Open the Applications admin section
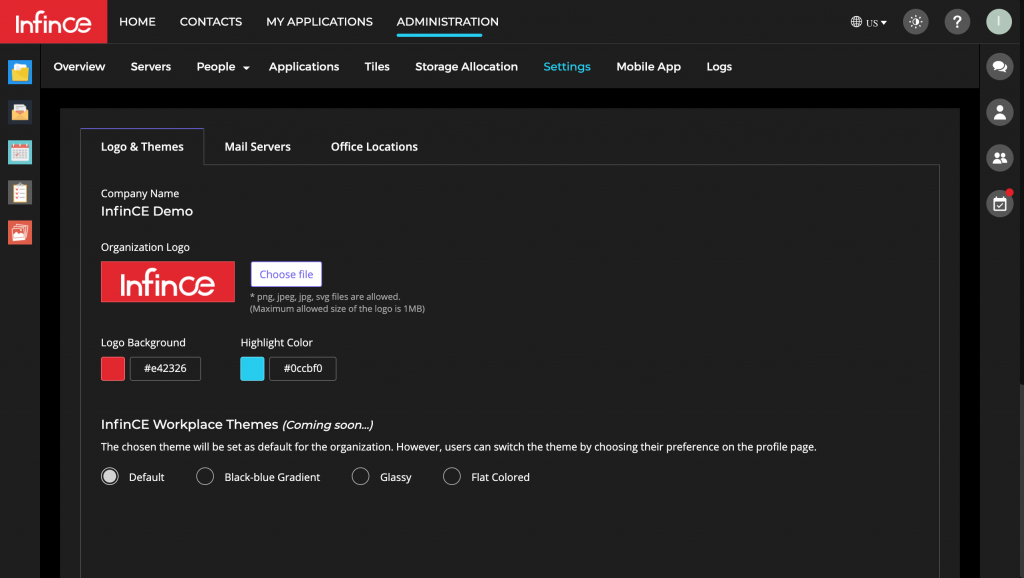 [x=304, y=67]
